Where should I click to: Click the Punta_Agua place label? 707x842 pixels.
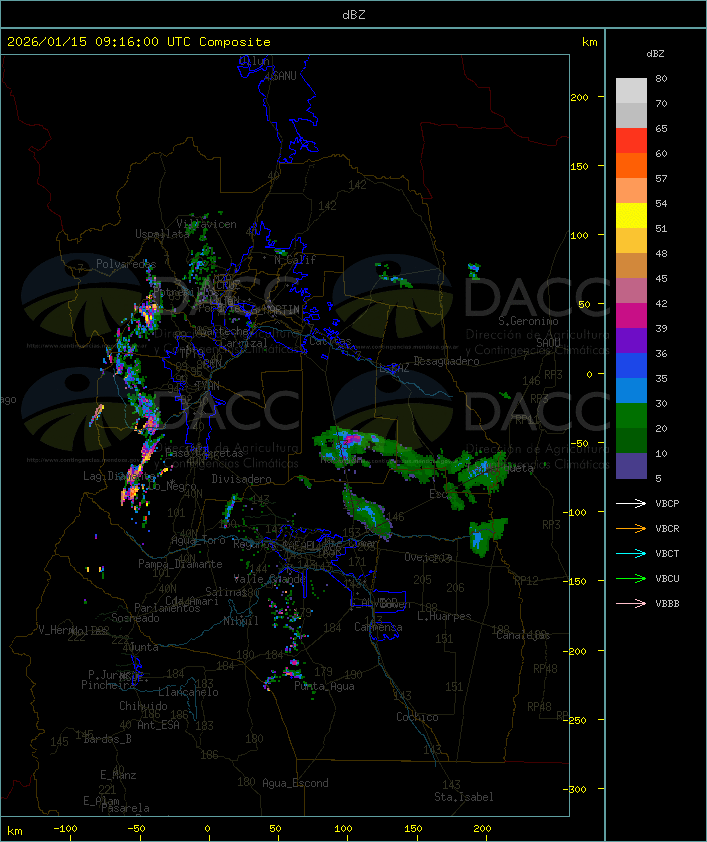tap(324, 686)
